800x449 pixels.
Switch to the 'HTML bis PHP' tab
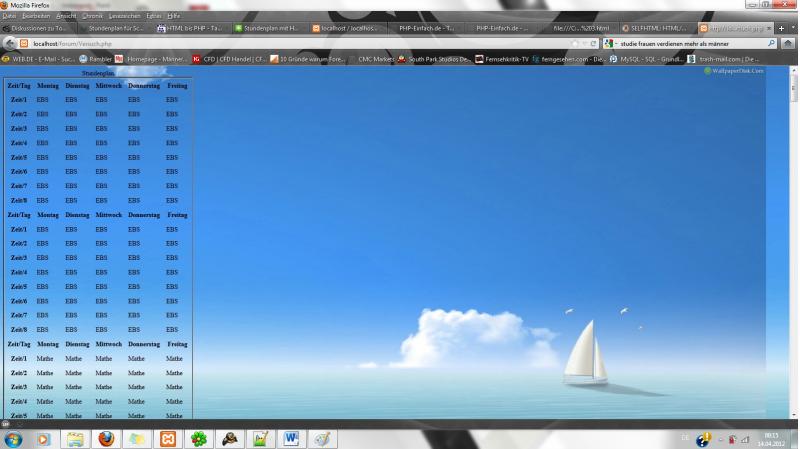(196, 28)
